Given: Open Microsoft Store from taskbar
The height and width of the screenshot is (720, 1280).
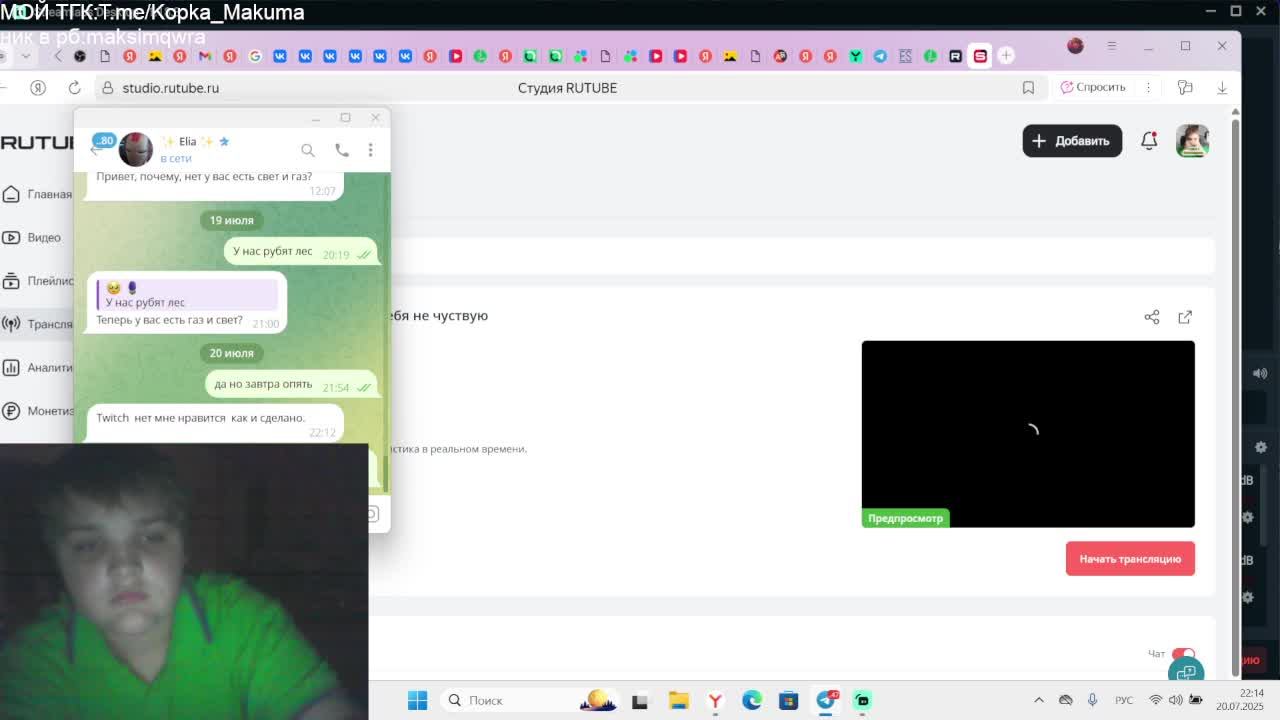Looking at the screenshot, I should click(x=788, y=700).
